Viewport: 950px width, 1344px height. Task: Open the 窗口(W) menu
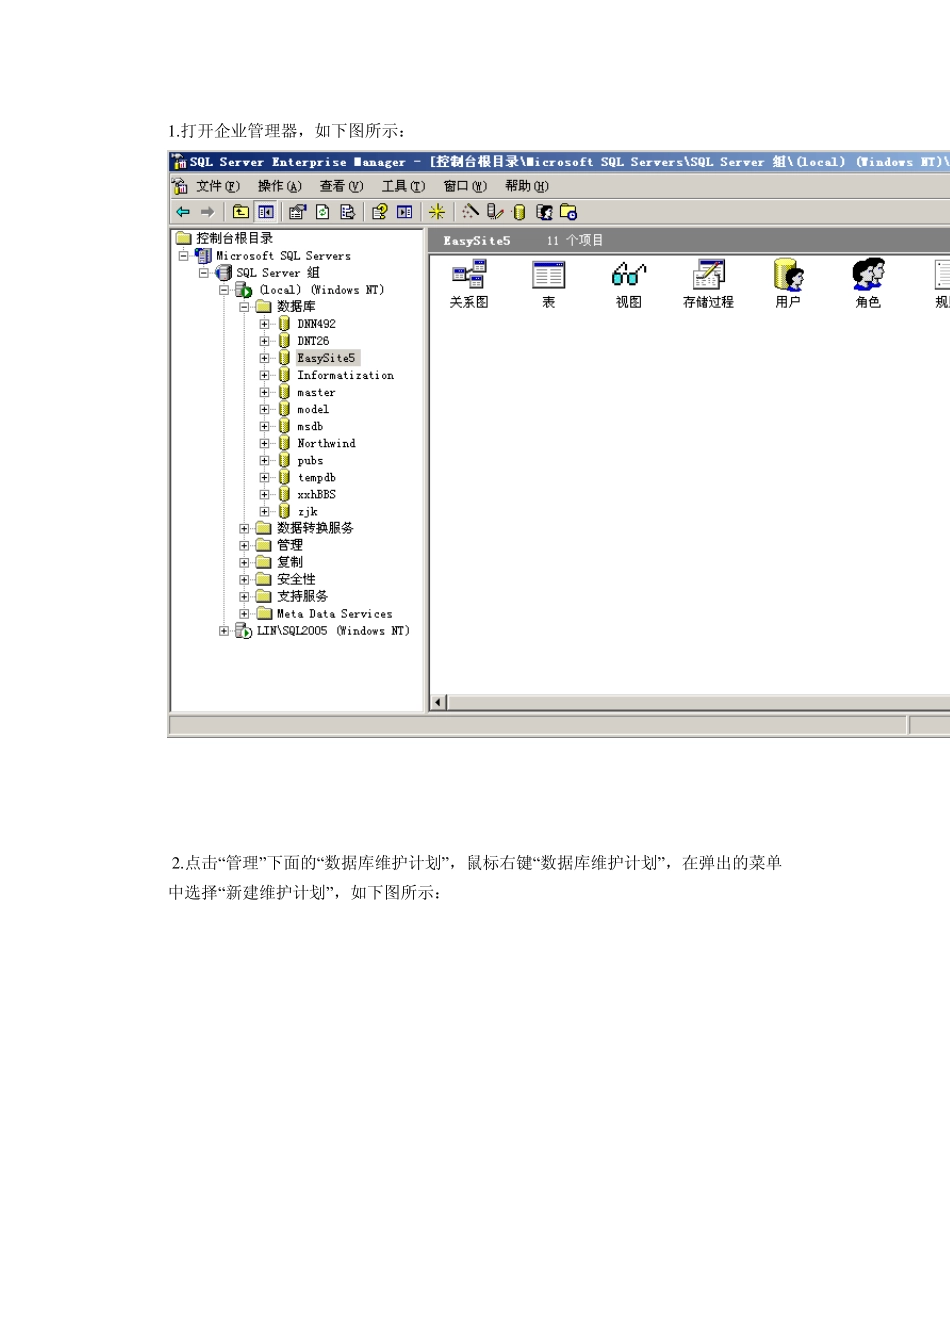coord(465,186)
